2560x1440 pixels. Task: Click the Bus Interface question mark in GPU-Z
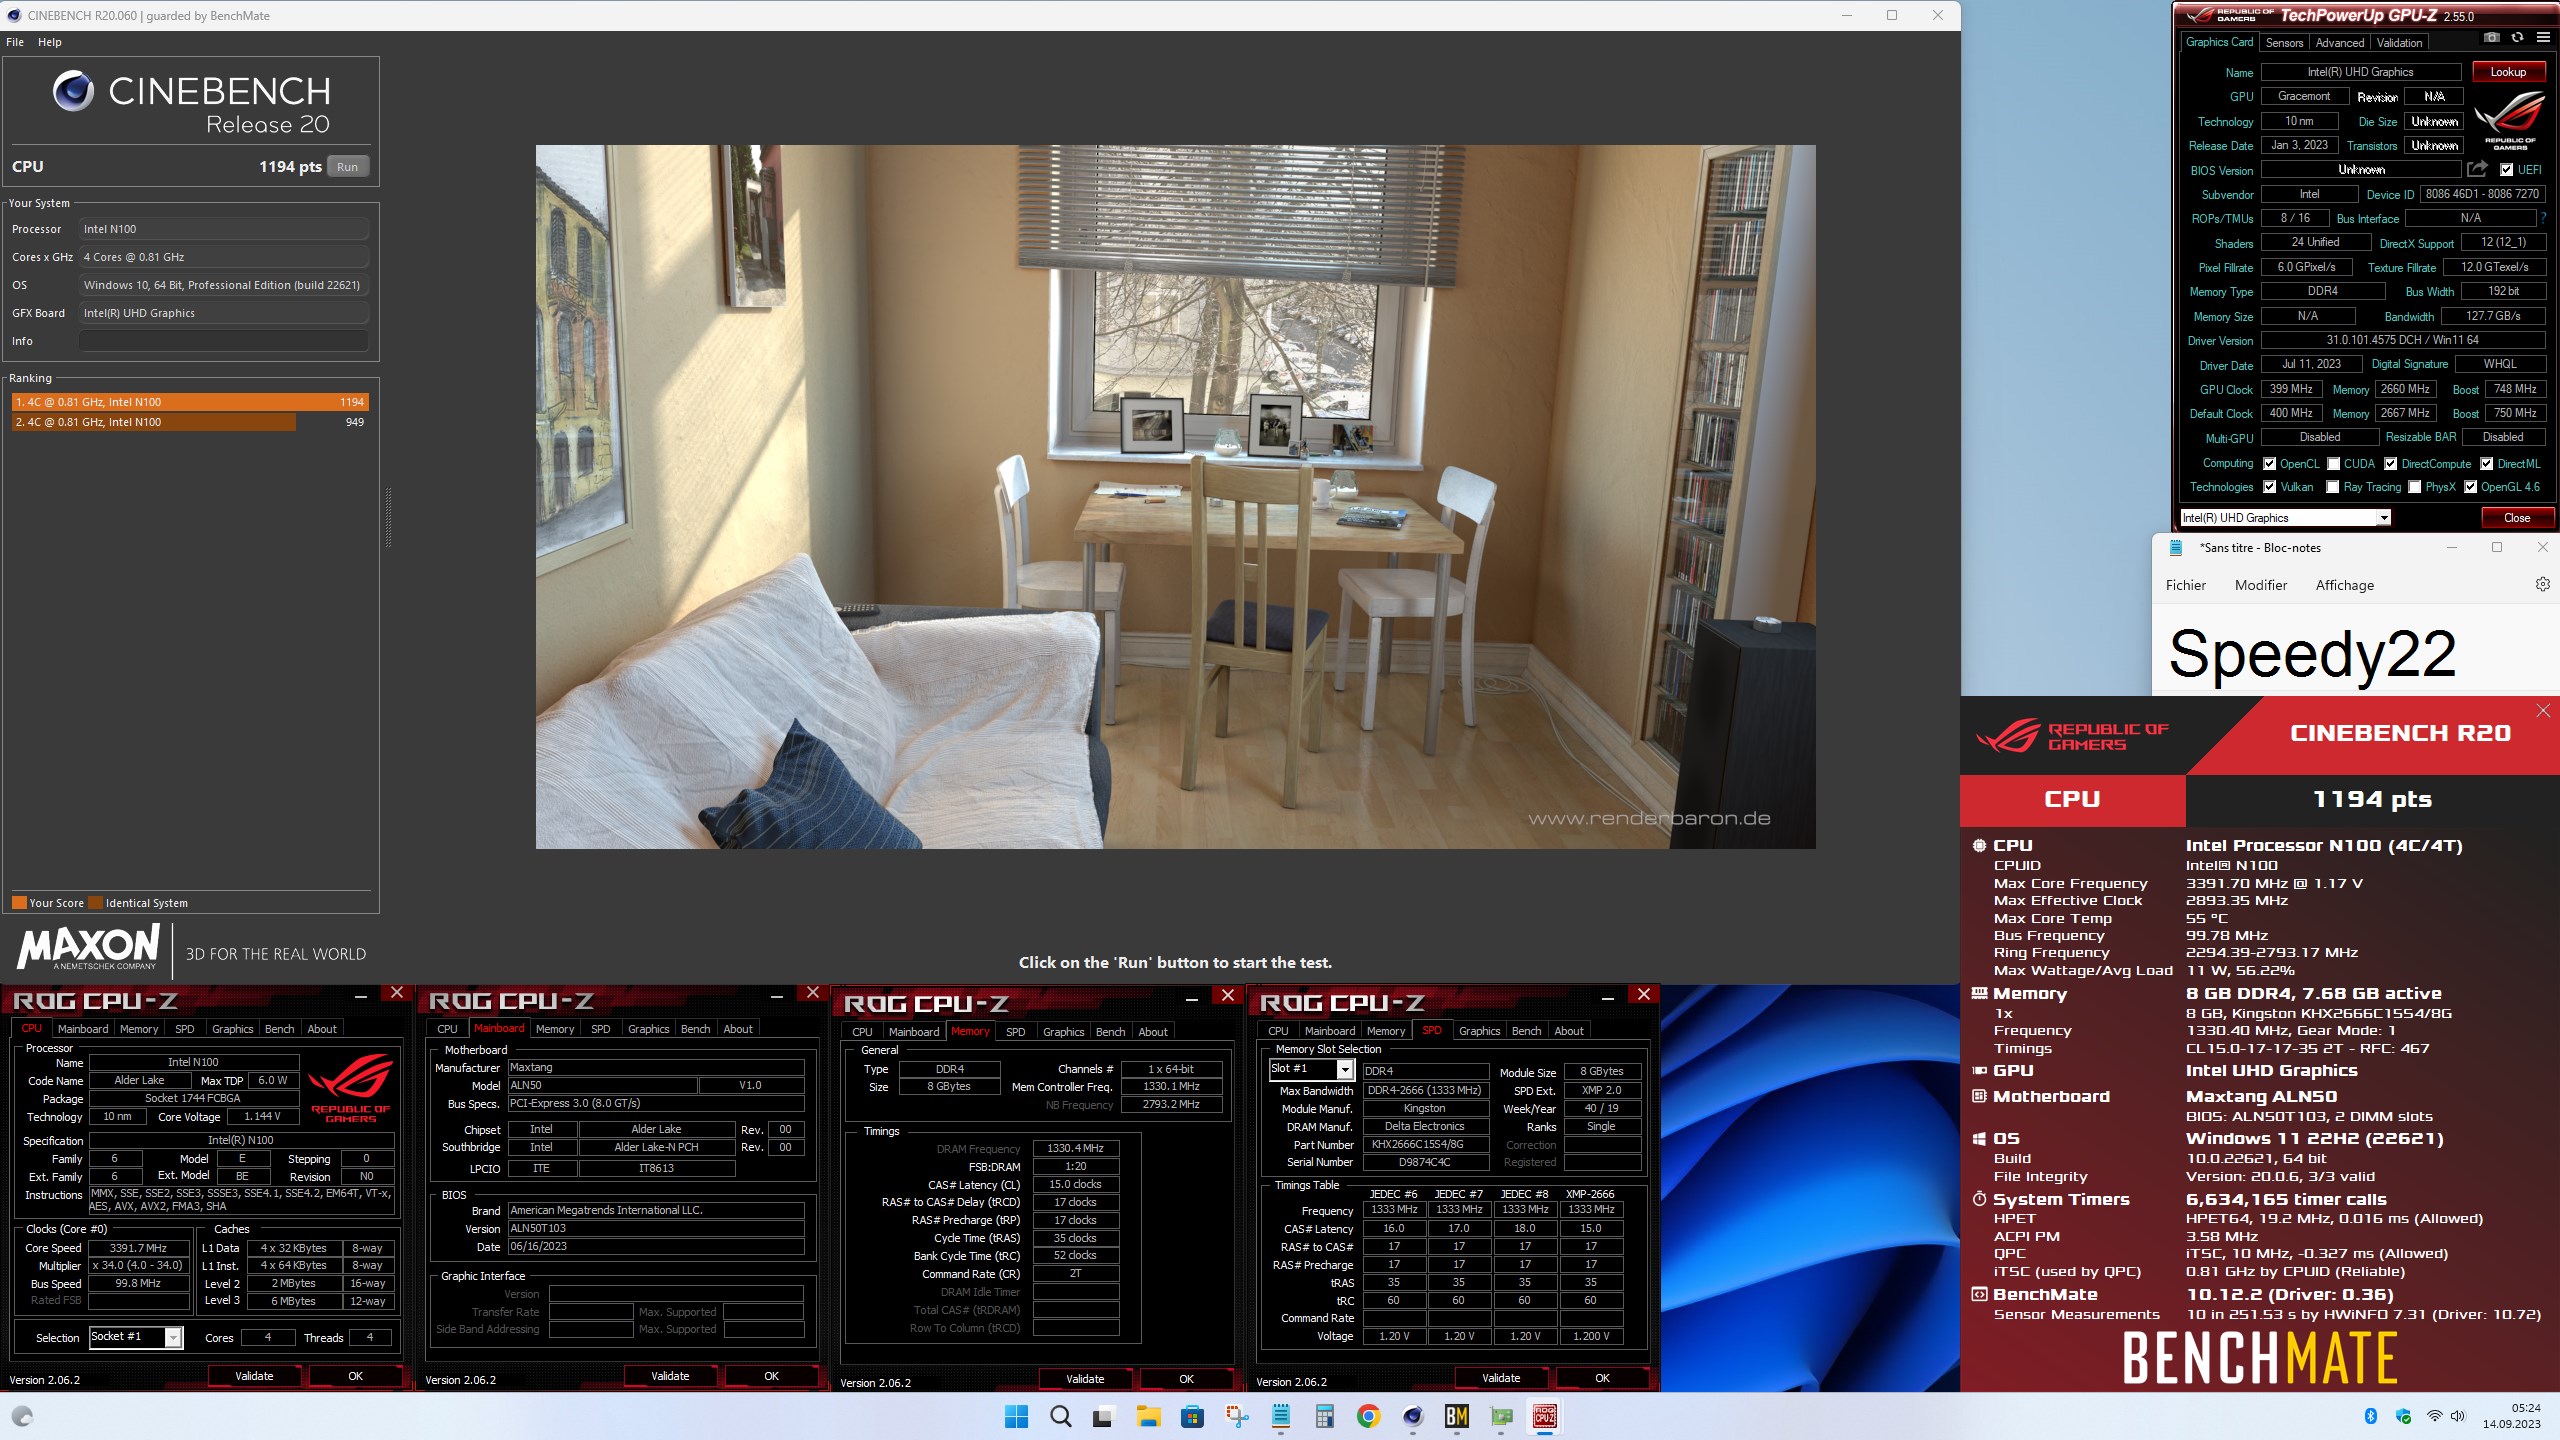[x=2543, y=218]
